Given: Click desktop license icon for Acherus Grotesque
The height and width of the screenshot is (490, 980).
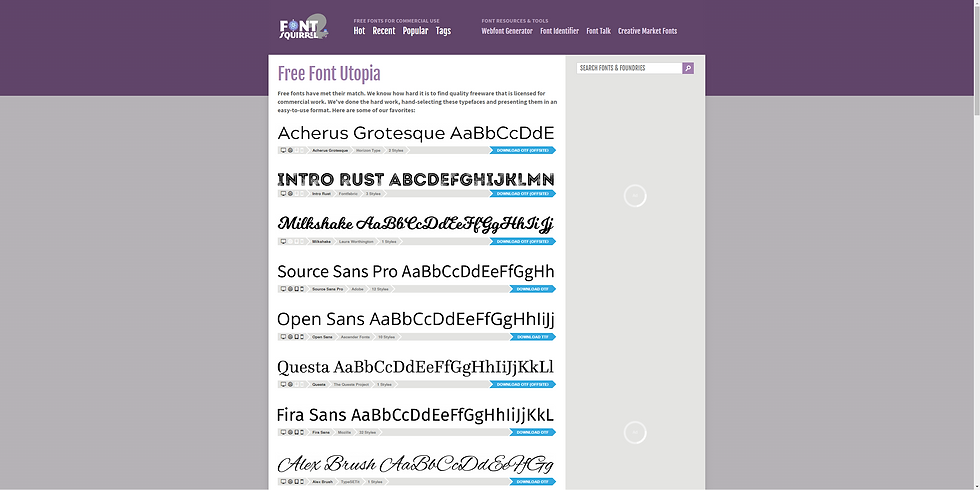Looking at the screenshot, I should coord(283,151).
